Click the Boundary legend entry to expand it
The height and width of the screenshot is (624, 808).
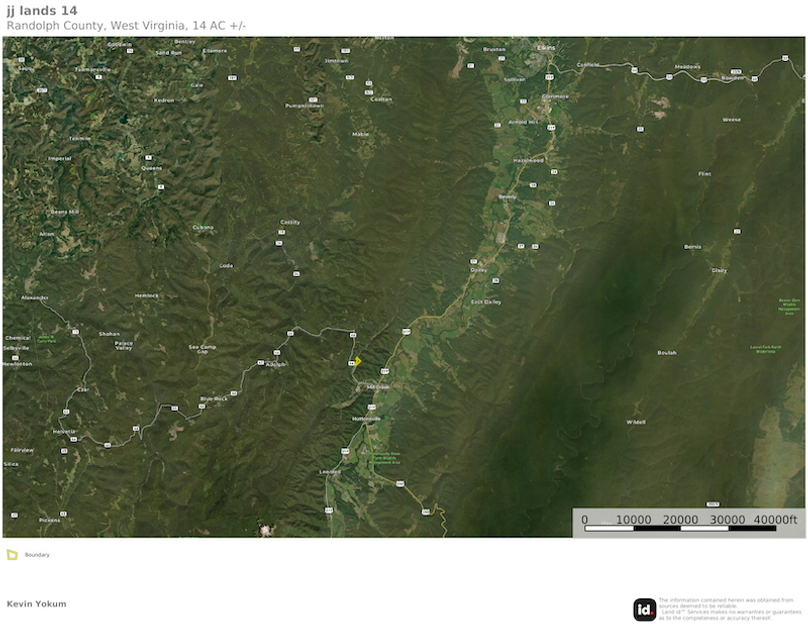tap(38, 554)
